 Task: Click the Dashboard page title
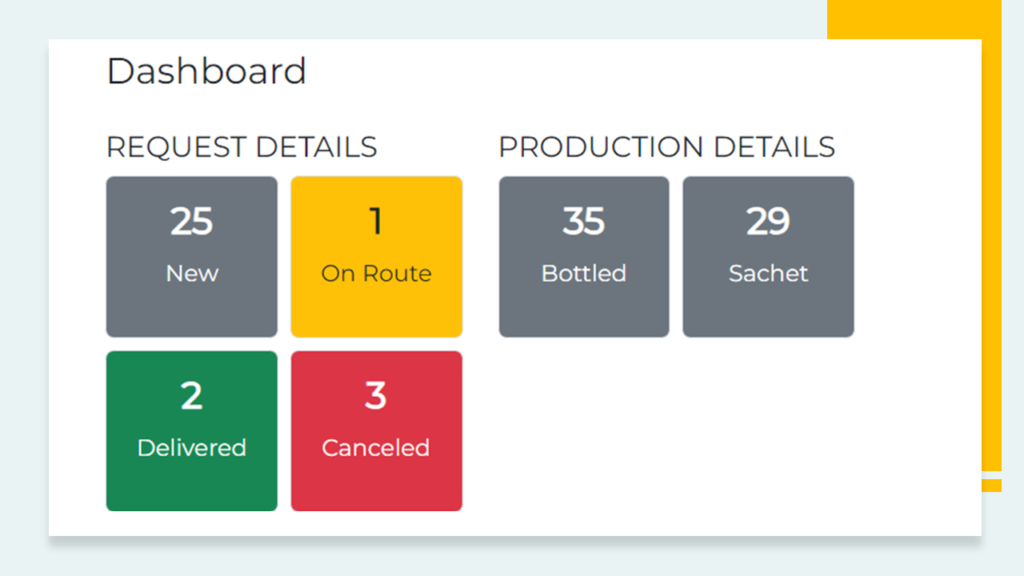[206, 71]
